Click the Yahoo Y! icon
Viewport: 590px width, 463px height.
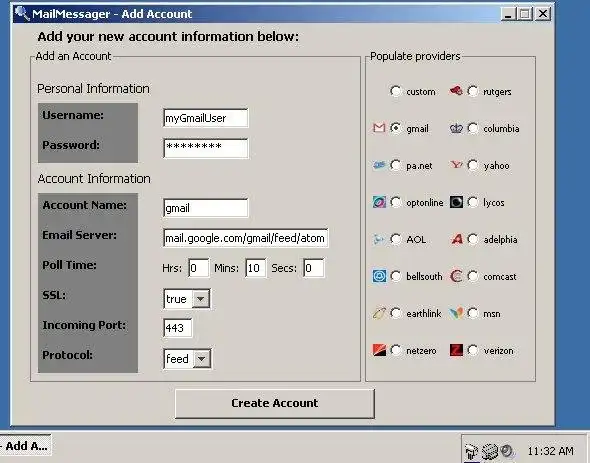point(456,165)
